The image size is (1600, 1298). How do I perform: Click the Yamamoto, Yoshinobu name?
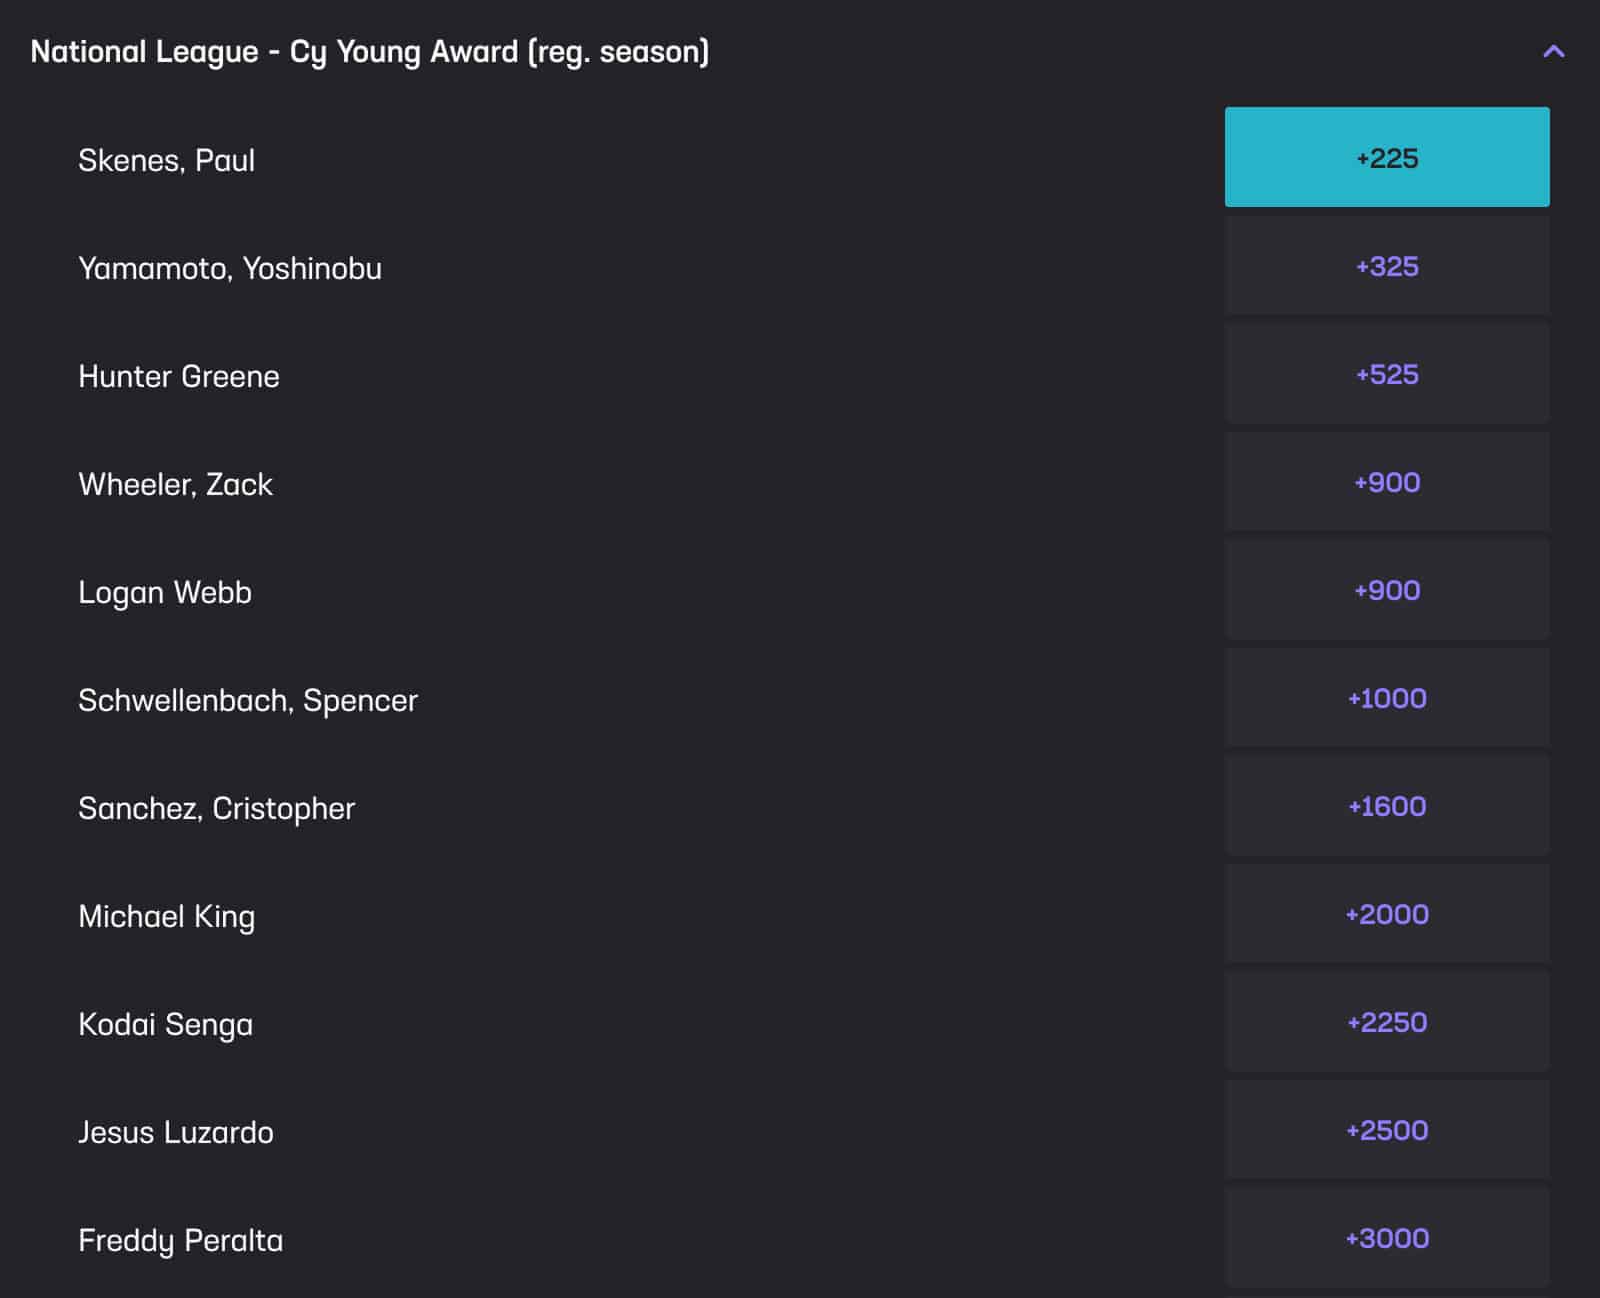tap(230, 268)
